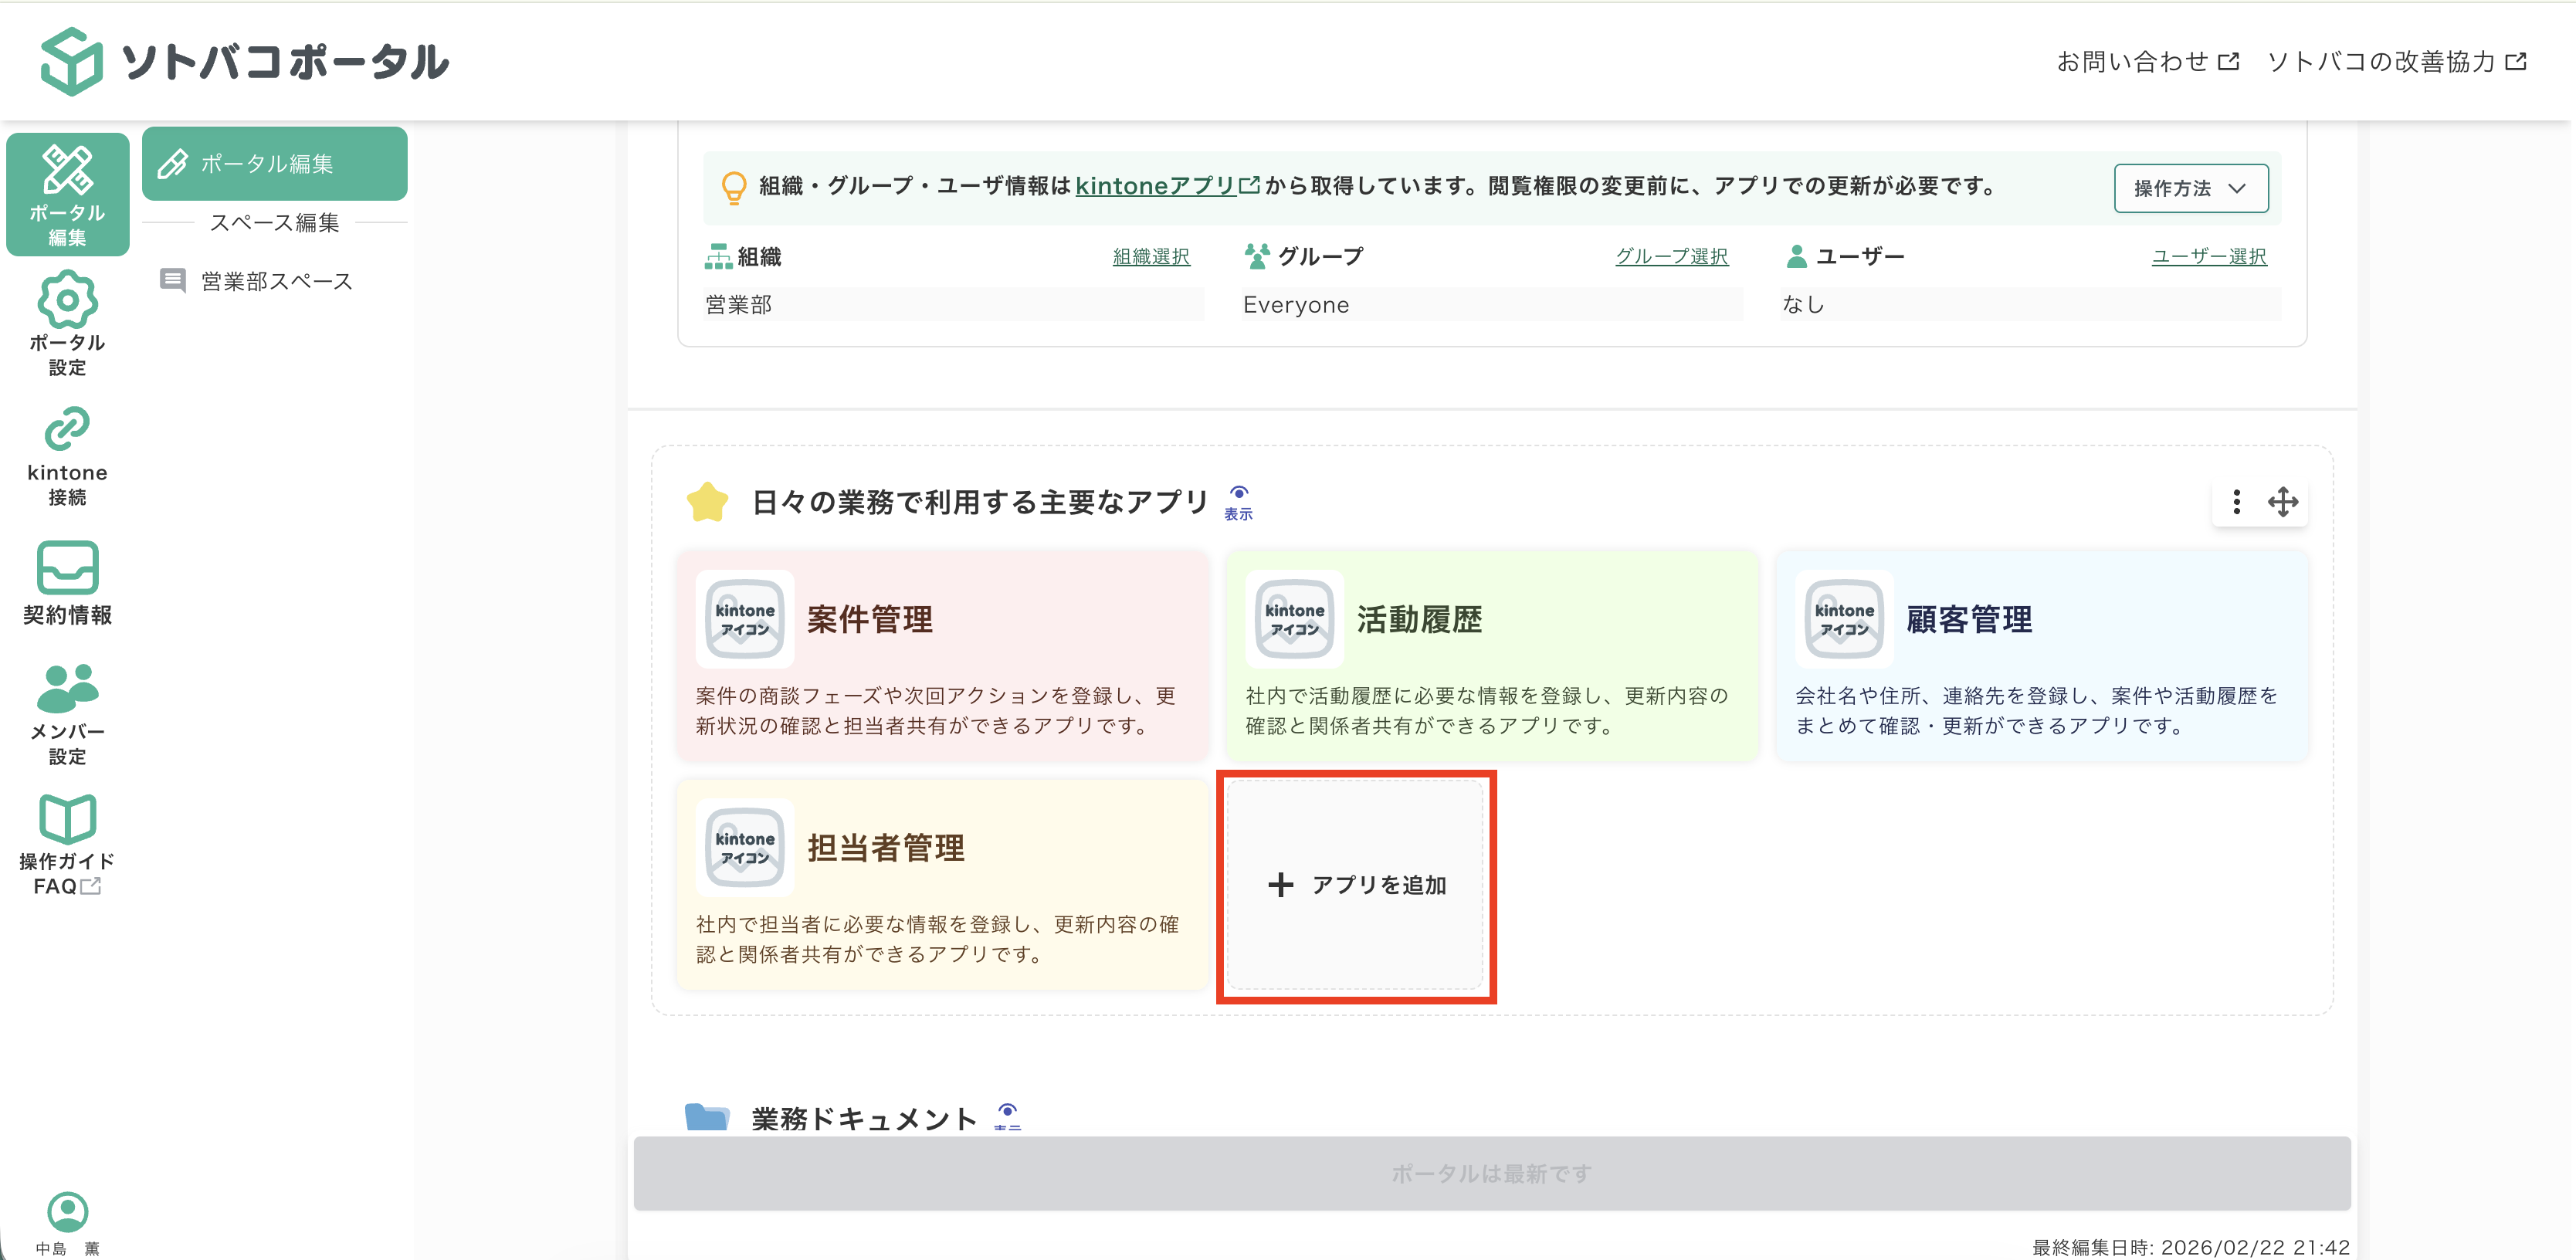Click the ユーザー選択 link
The image size is (2576, 1260).
pyautogui.click(x=2208, y=256)
